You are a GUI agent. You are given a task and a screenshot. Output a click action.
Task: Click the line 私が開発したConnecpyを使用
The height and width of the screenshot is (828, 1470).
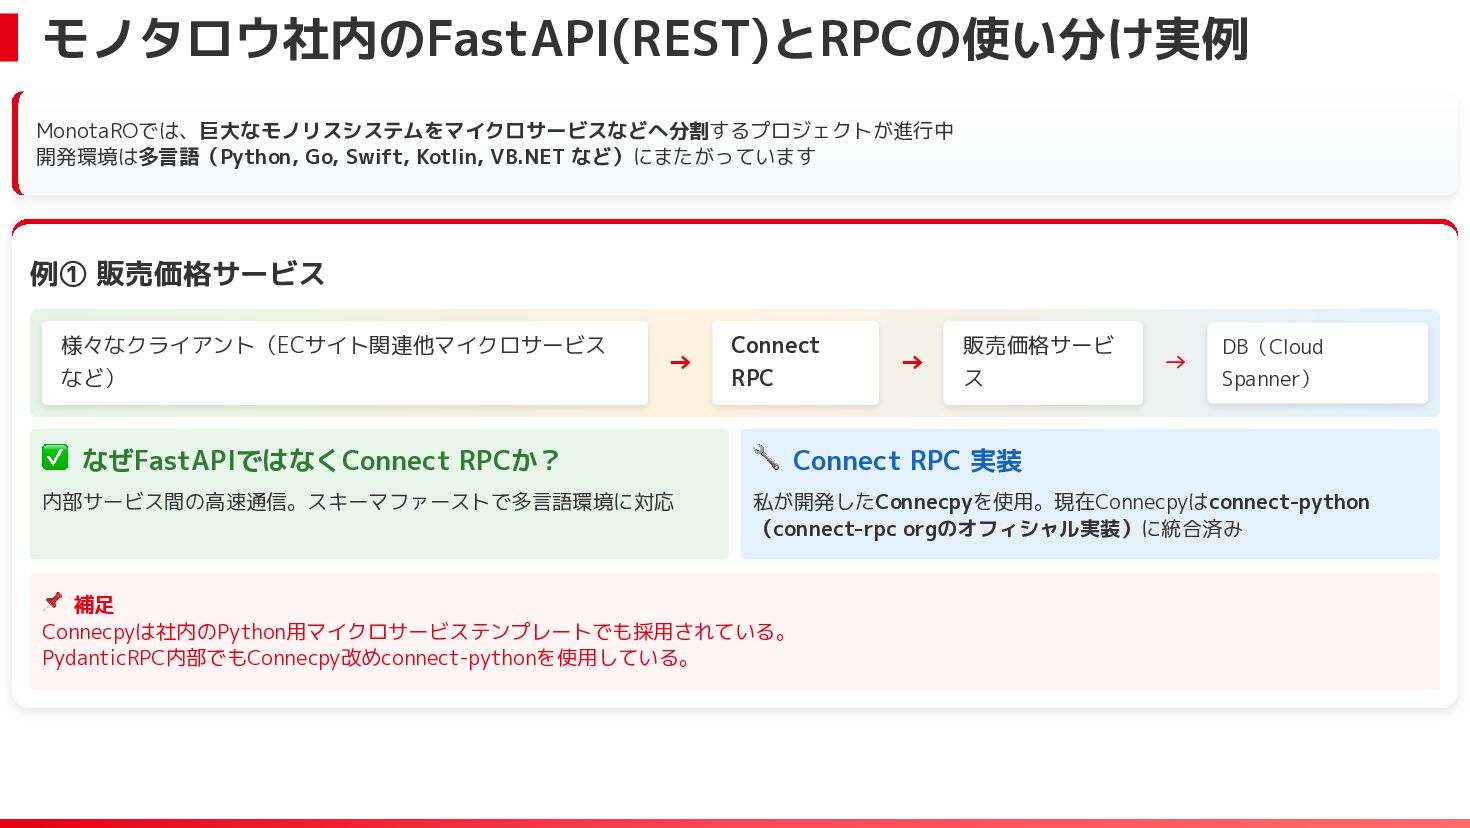tap(893, 502)
